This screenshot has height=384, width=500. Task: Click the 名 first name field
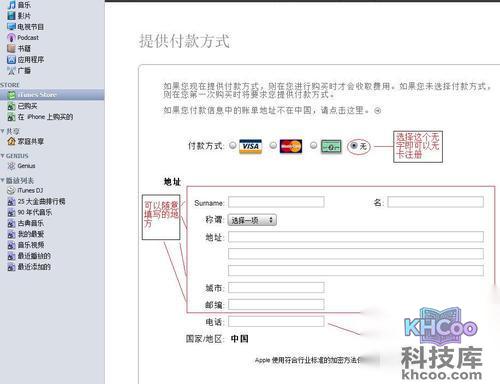click(x=435, y=202)
